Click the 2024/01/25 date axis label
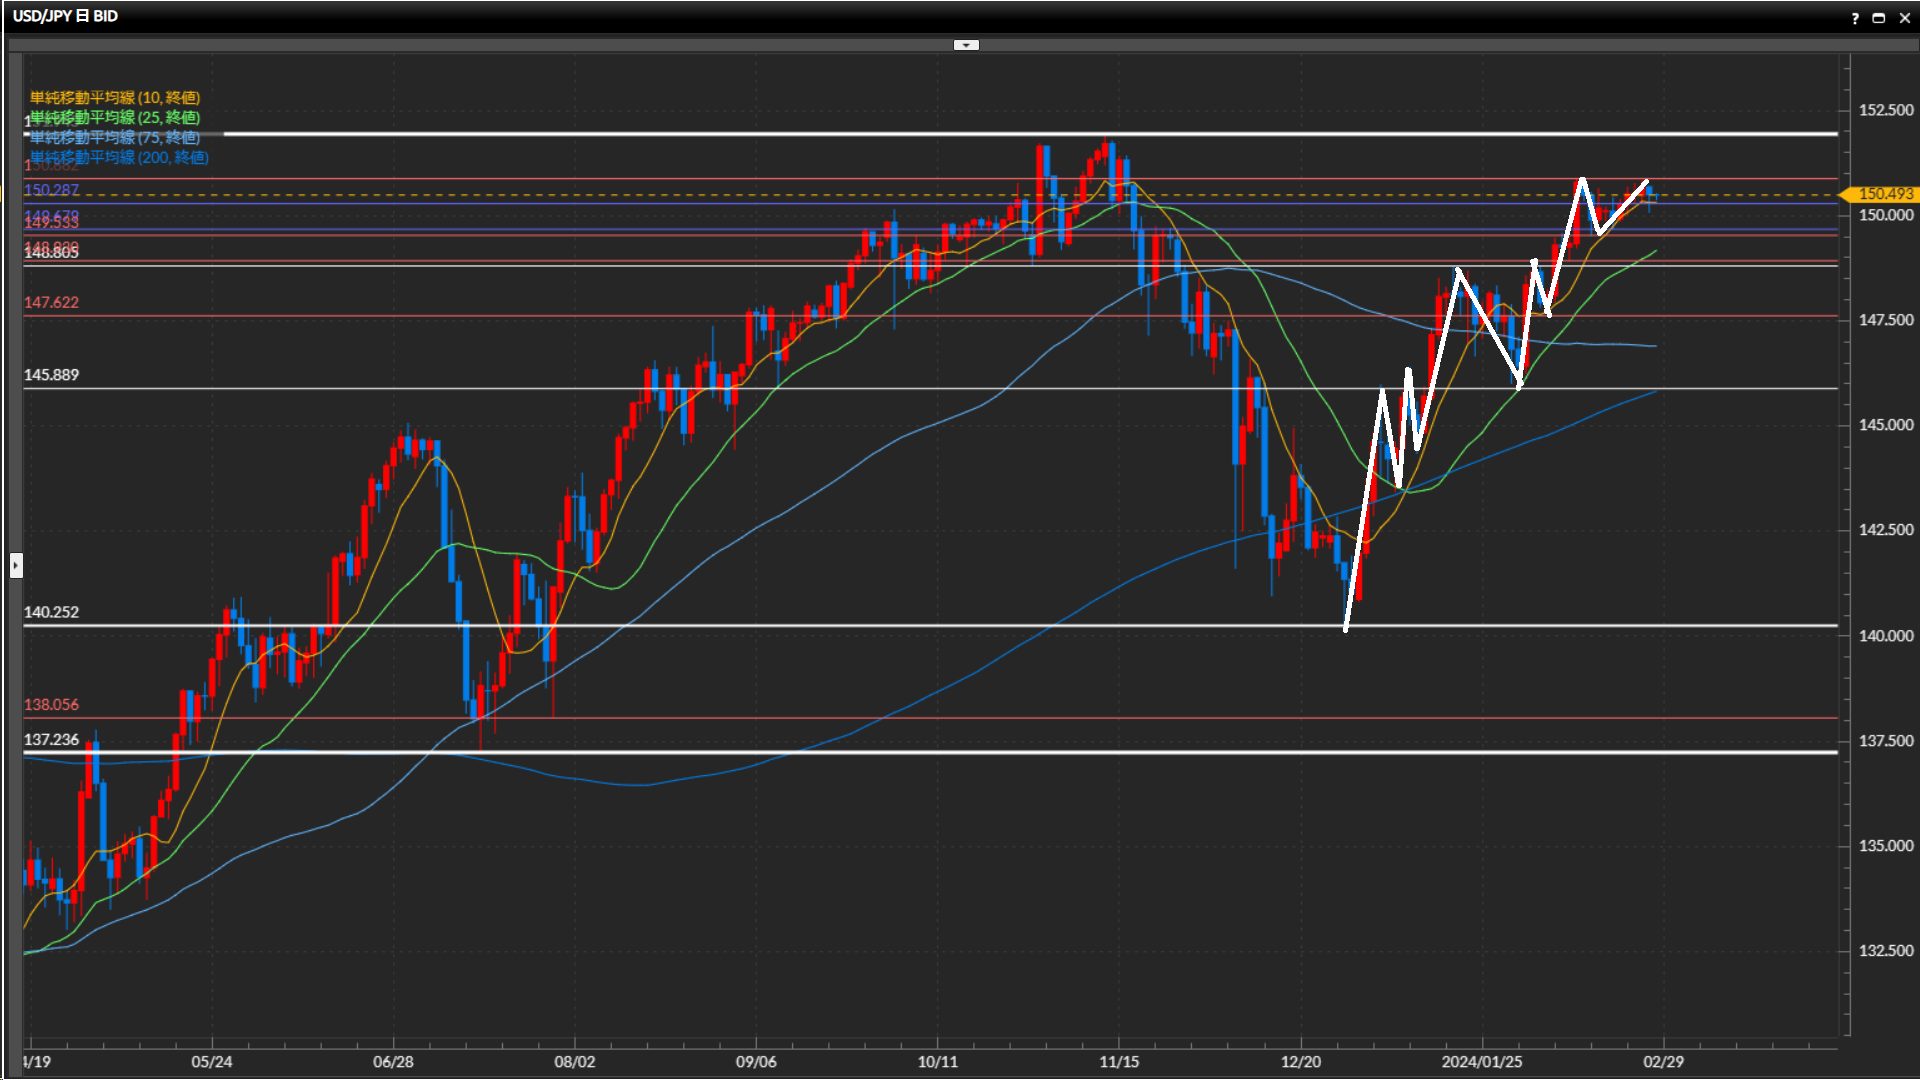1920x1080 pixels. 1481,1061
